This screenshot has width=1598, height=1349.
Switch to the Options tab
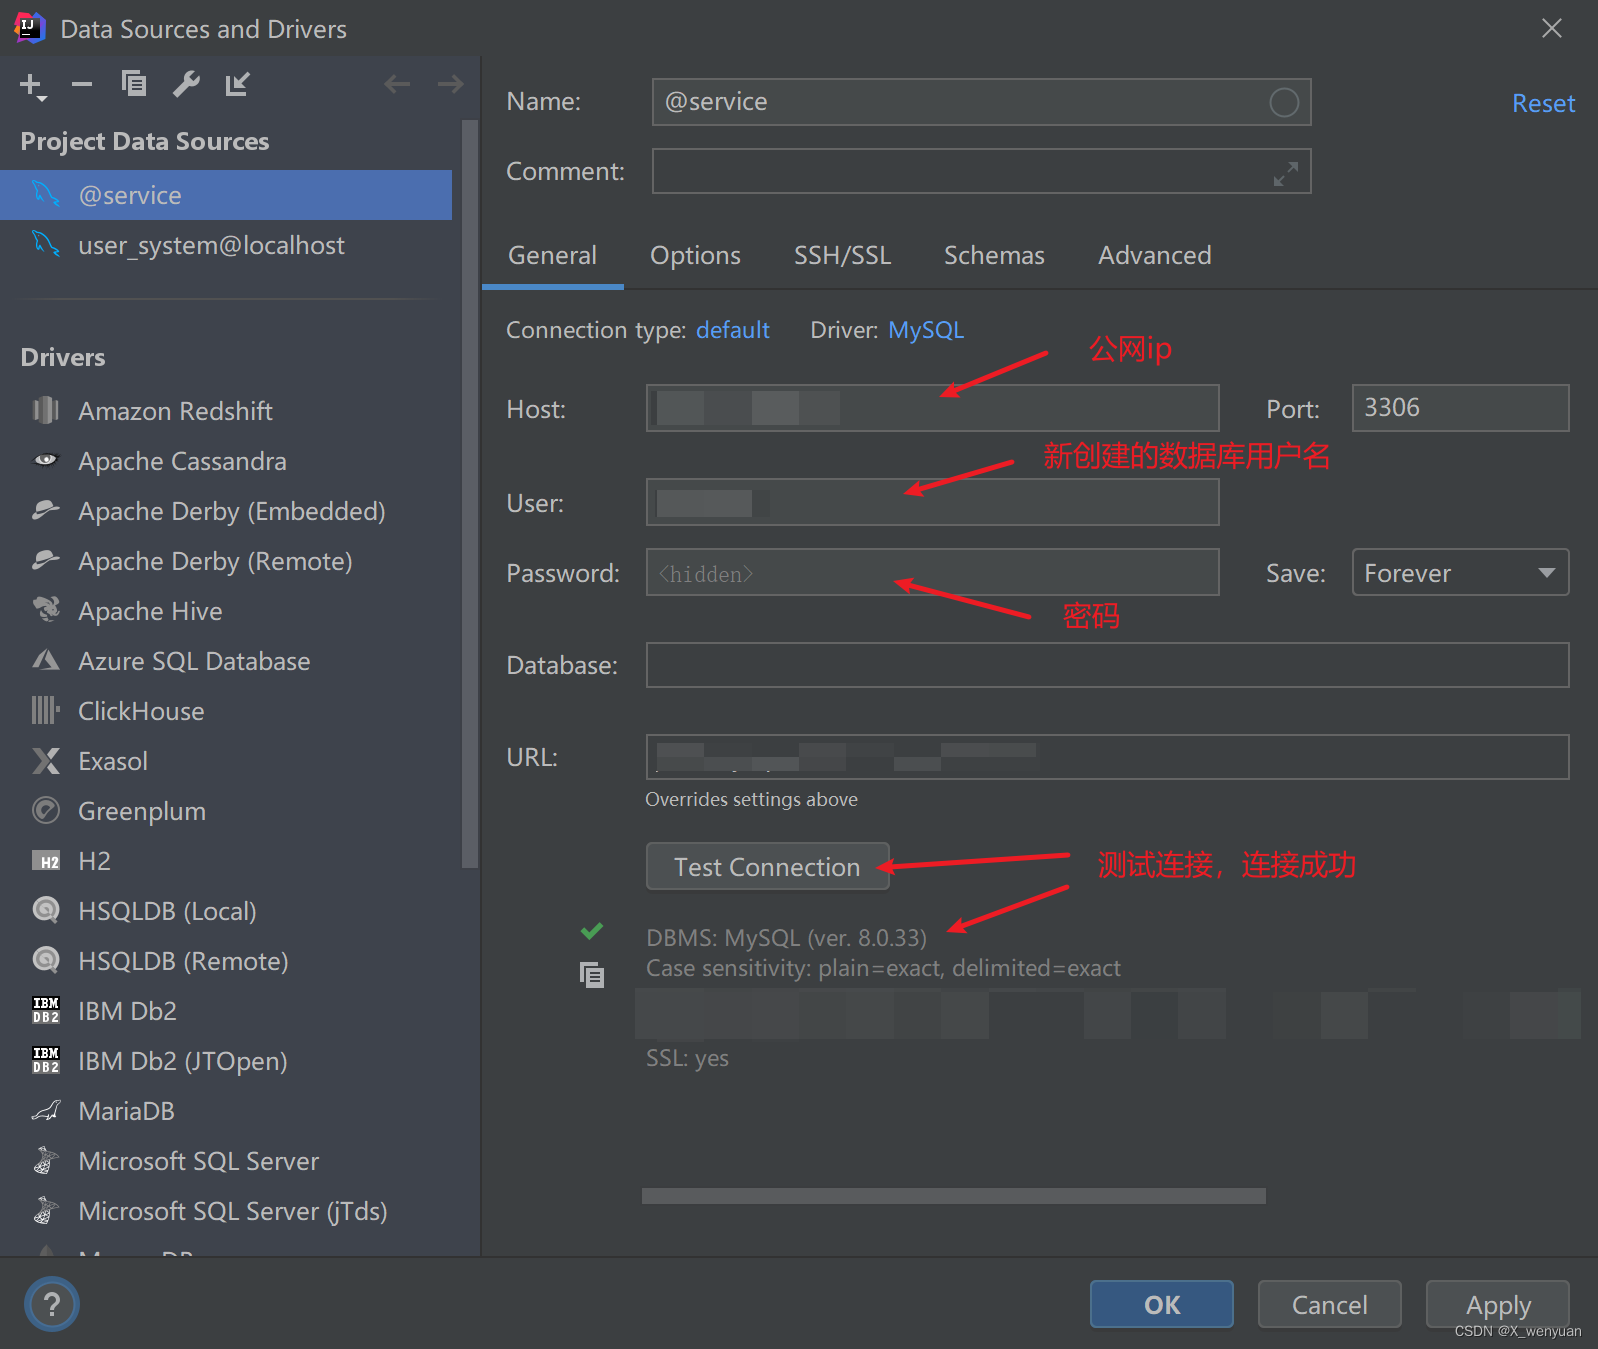[x=695, y=256]
